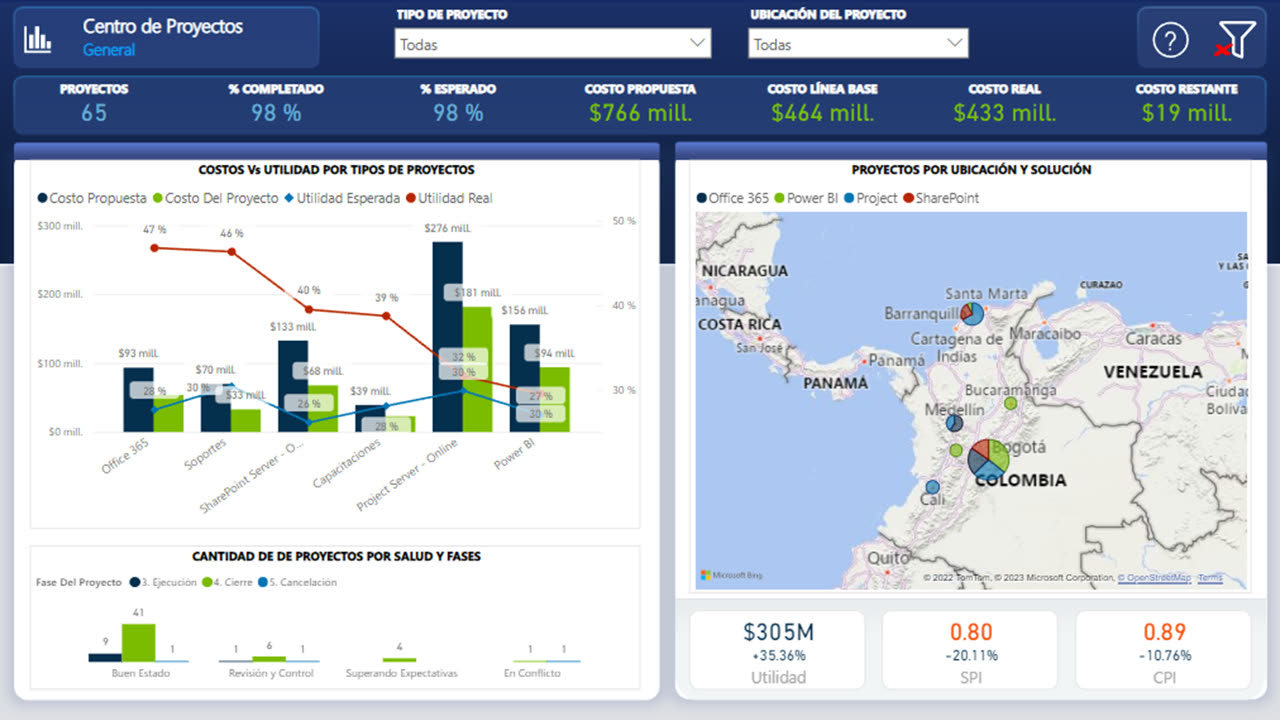Click the Medellín pie marker on the map
This screenshot has width=1280, height=720.
pos(955,423)
